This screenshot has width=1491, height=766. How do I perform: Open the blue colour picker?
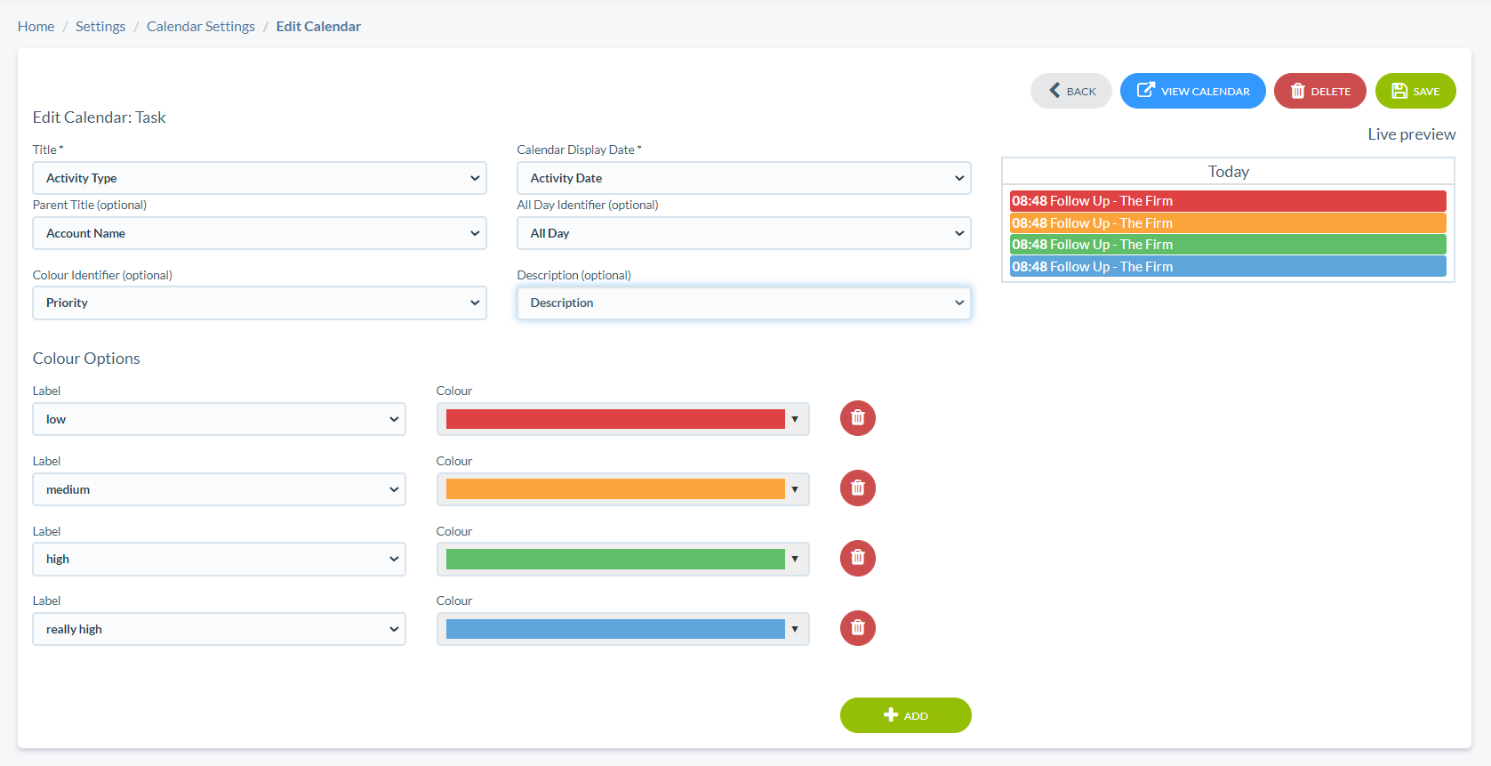coord(623,629)
